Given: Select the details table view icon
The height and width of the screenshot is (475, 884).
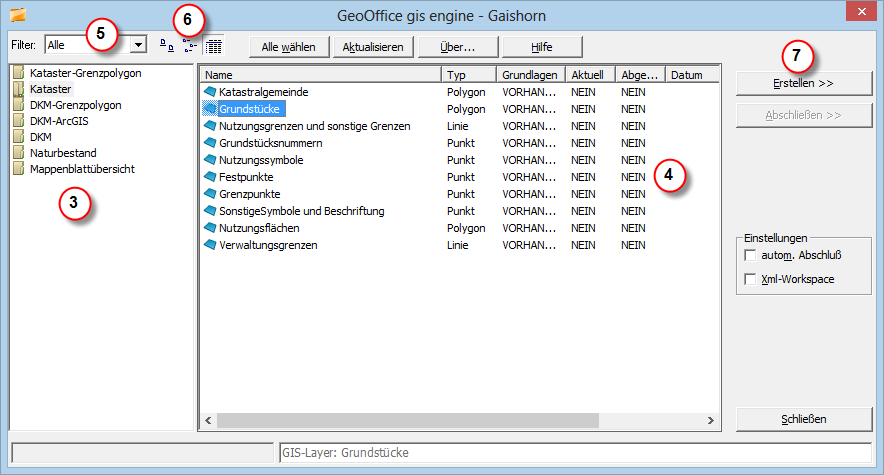Looking at the screenshot, I should pyautogui.click(x=214, y=46).
